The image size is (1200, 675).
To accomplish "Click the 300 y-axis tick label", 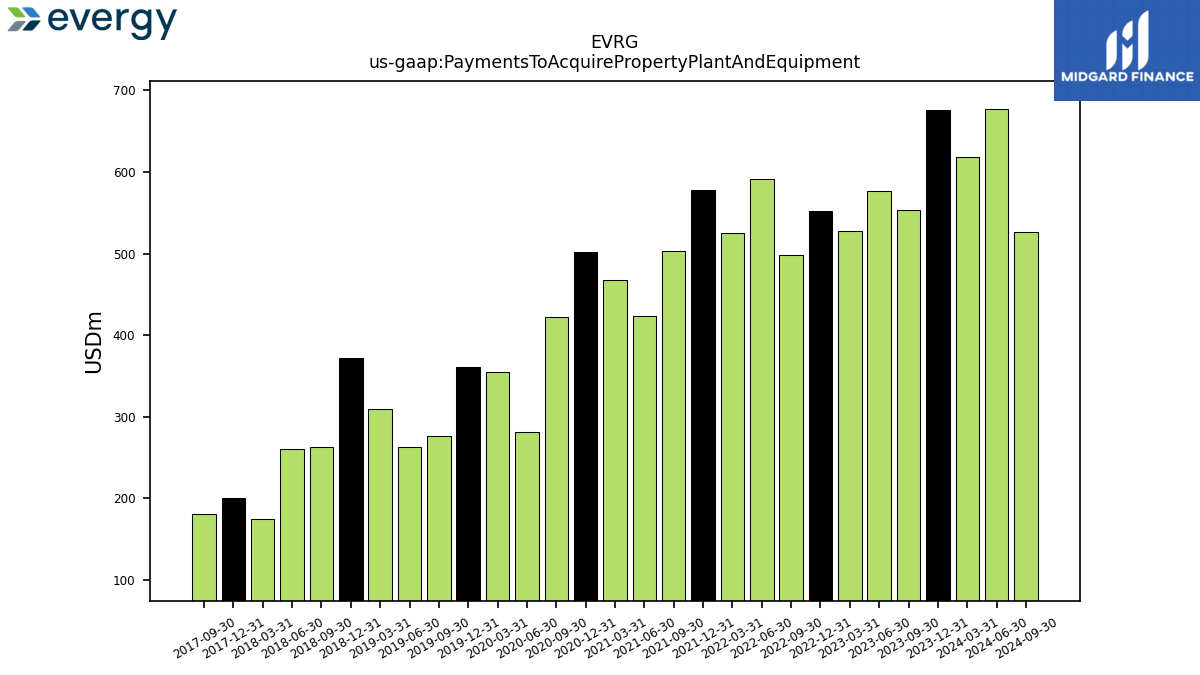I will 126,417.
